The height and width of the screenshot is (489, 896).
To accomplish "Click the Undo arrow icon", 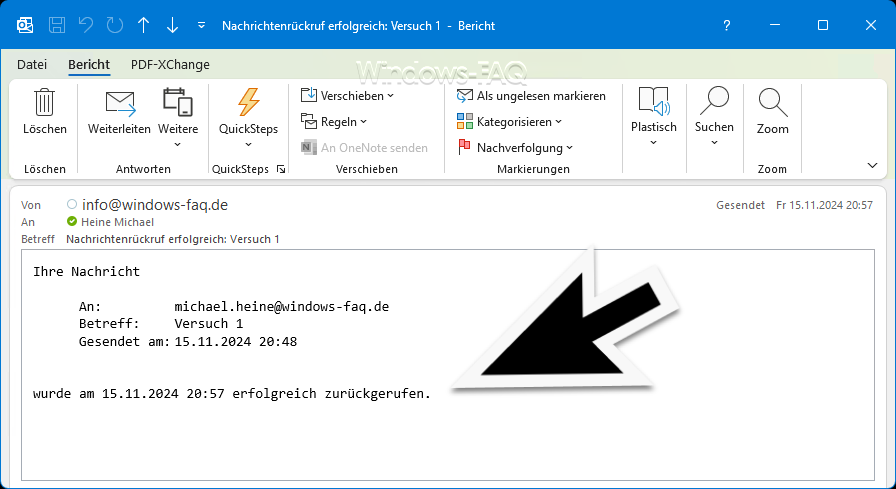I will coord(86,25).
